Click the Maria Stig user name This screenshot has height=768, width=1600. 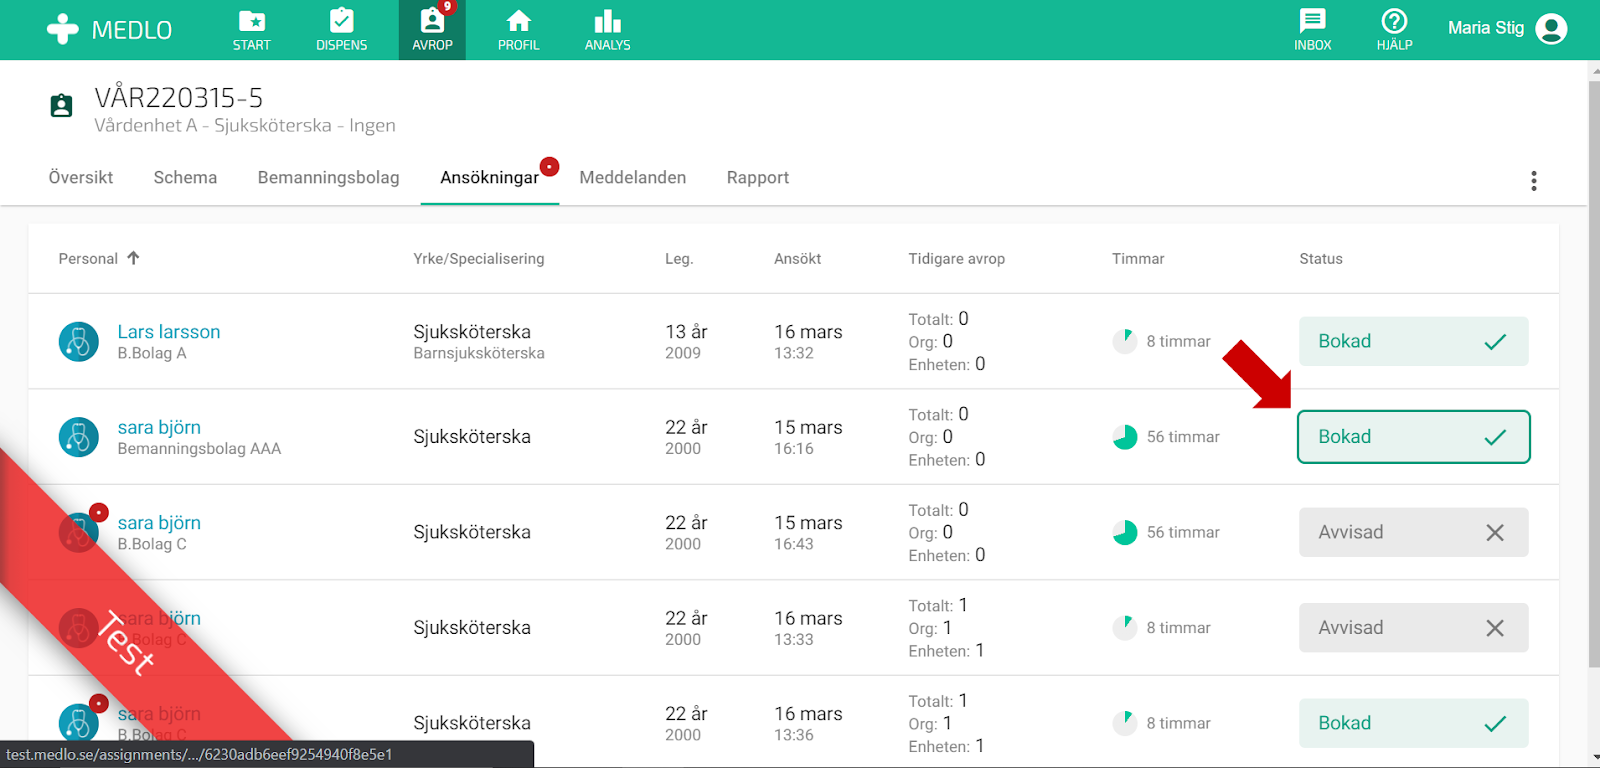[1485, 28]
